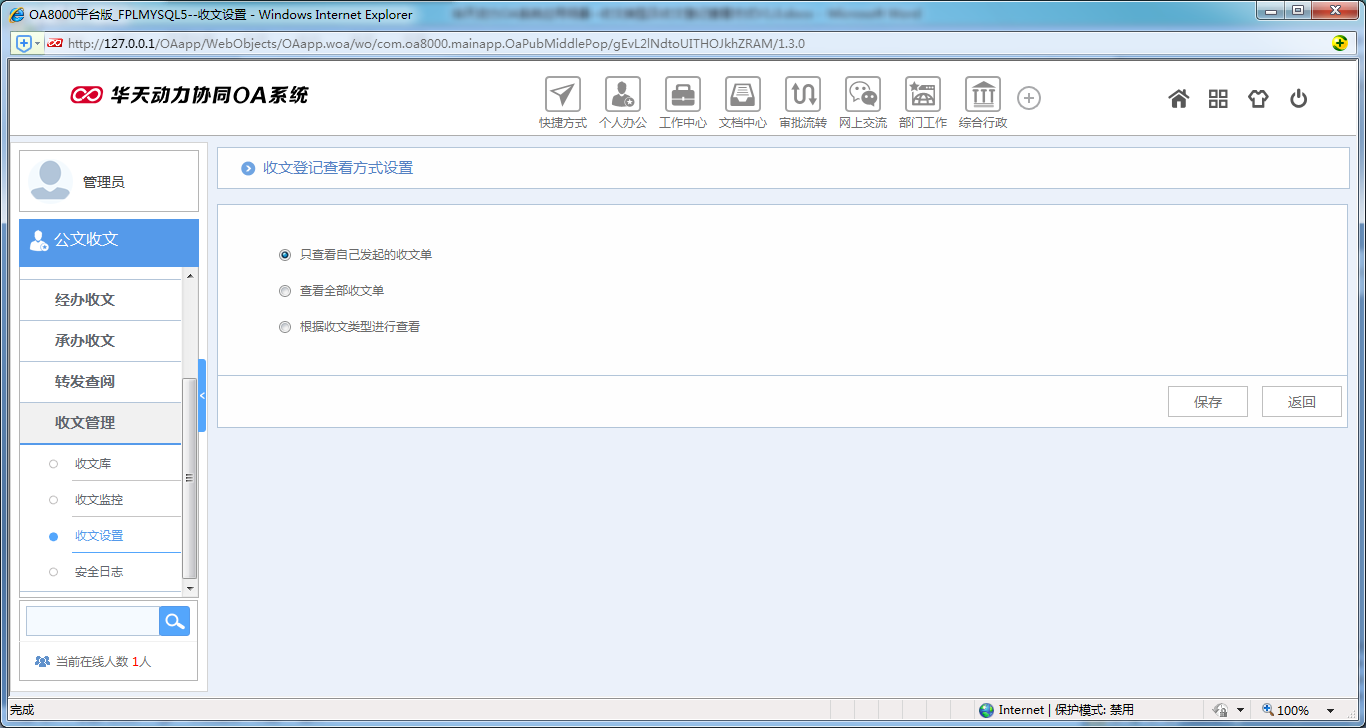Open the 审批流转 approval flow module
1366x728 pixels.
tap(802, 97)
